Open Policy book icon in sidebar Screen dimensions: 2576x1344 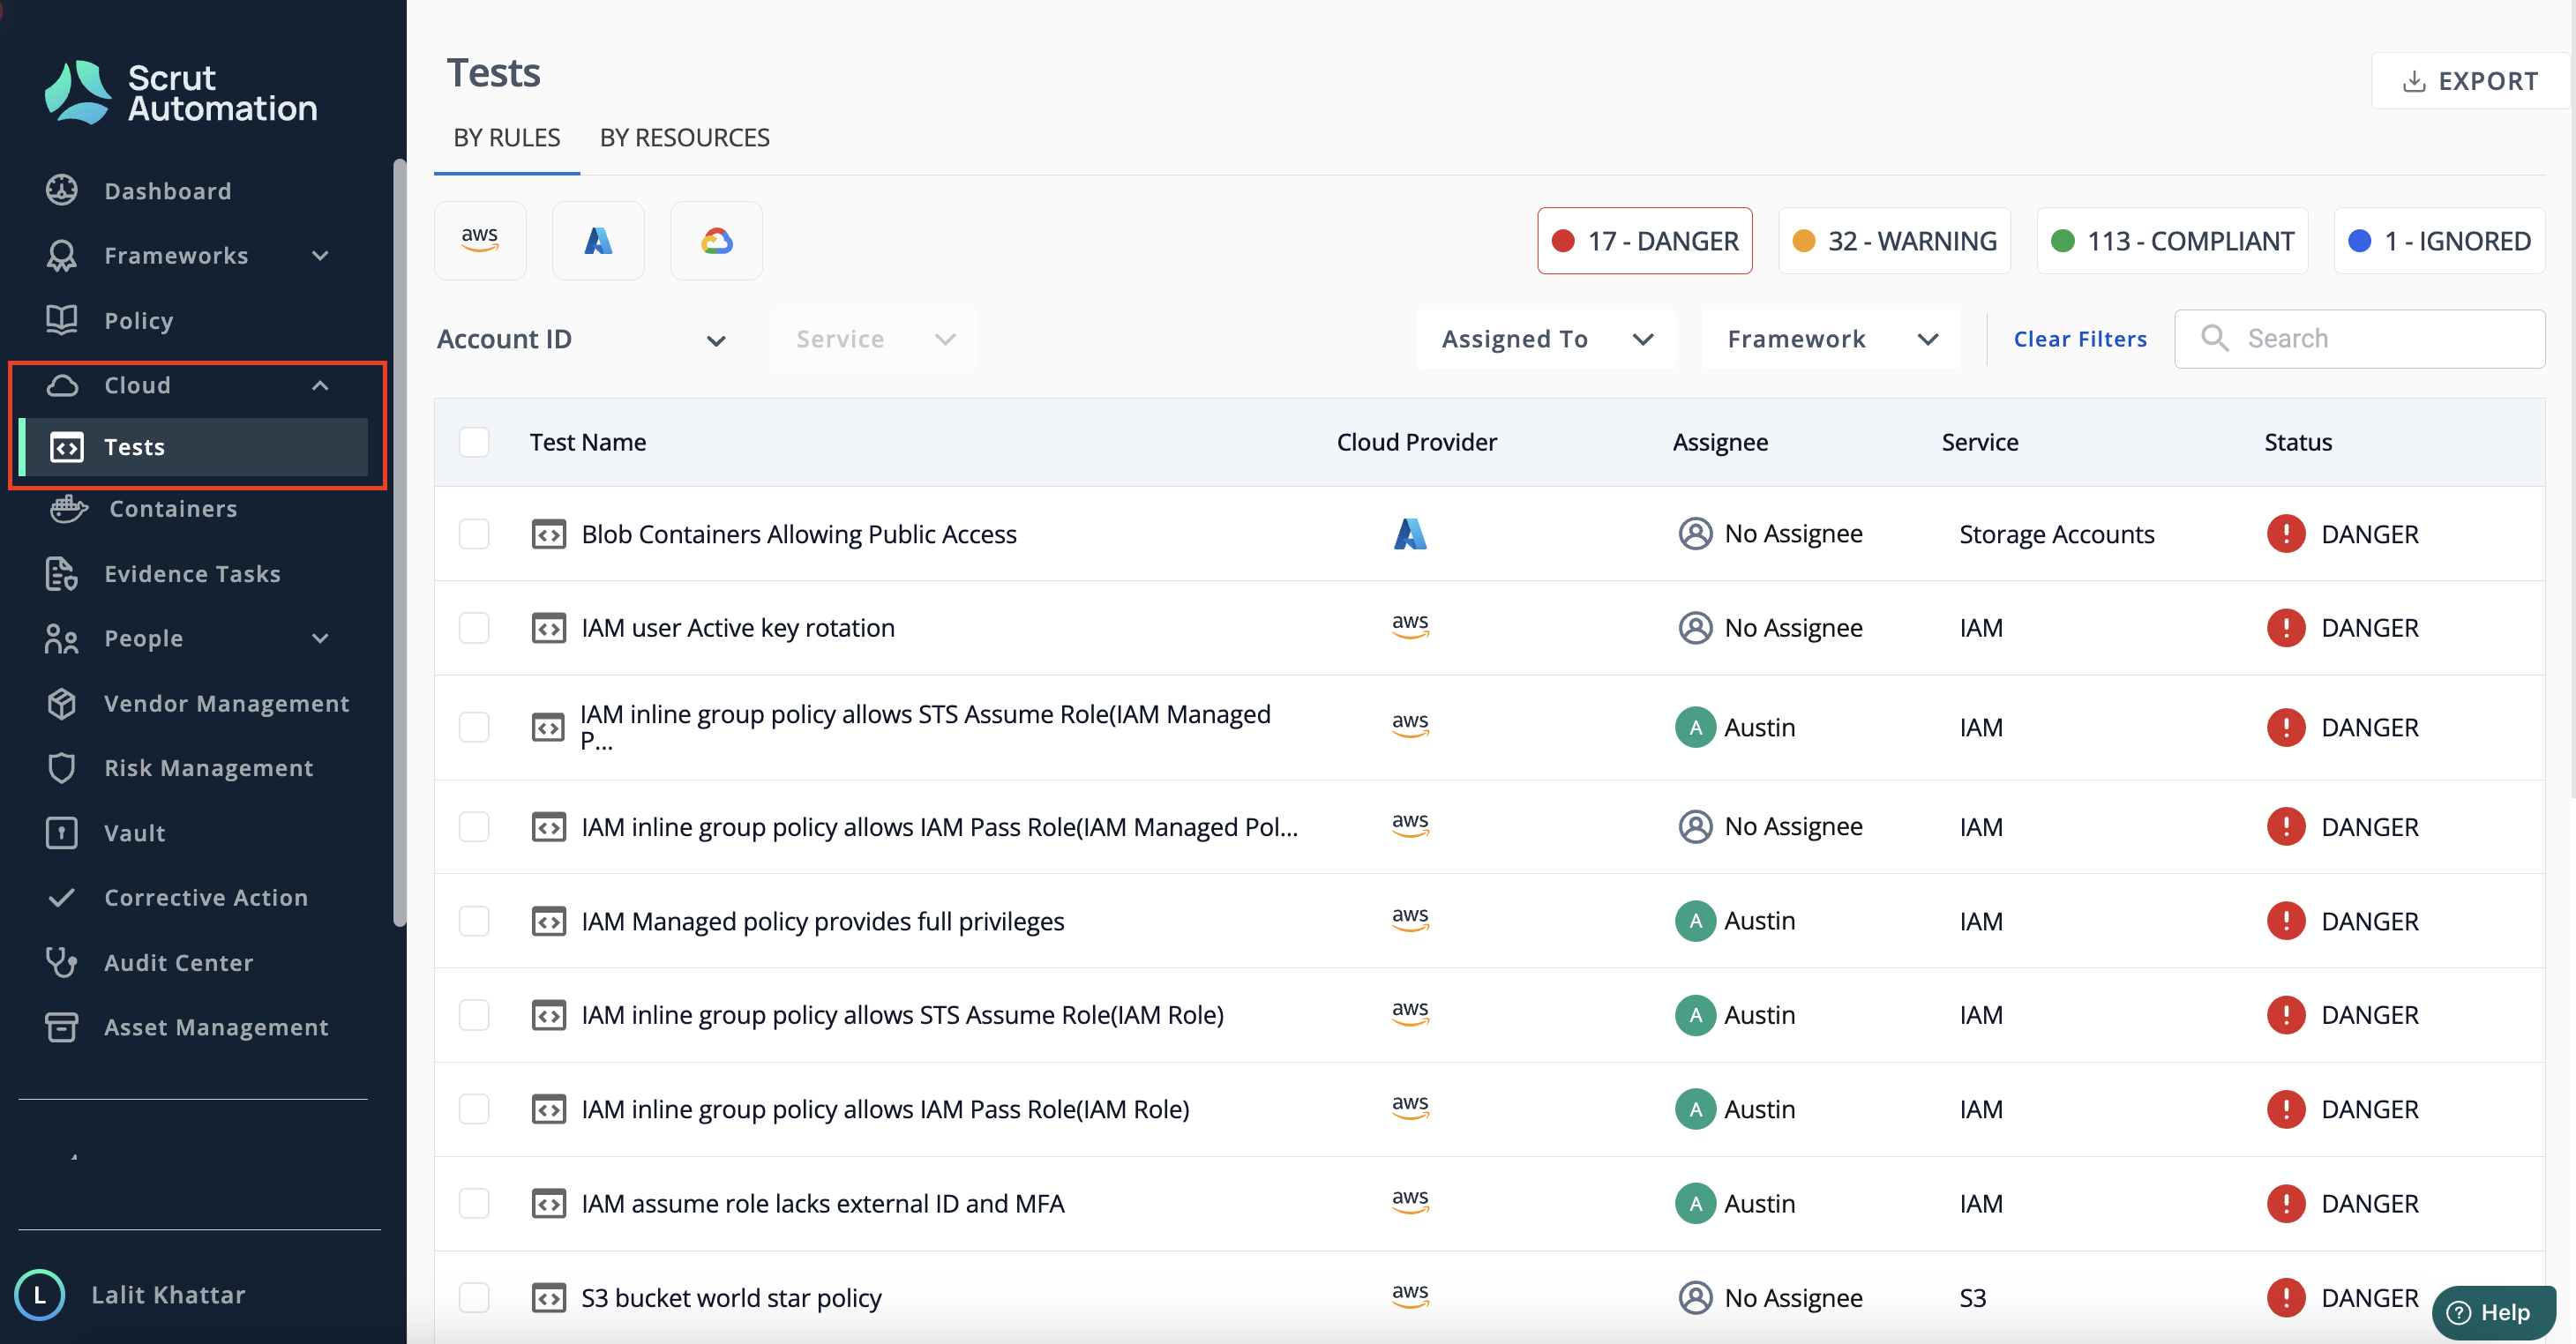(x=62, y=320)
